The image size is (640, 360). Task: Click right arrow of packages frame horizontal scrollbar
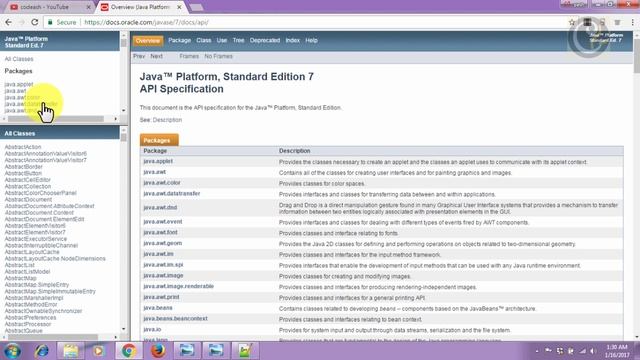116,119
